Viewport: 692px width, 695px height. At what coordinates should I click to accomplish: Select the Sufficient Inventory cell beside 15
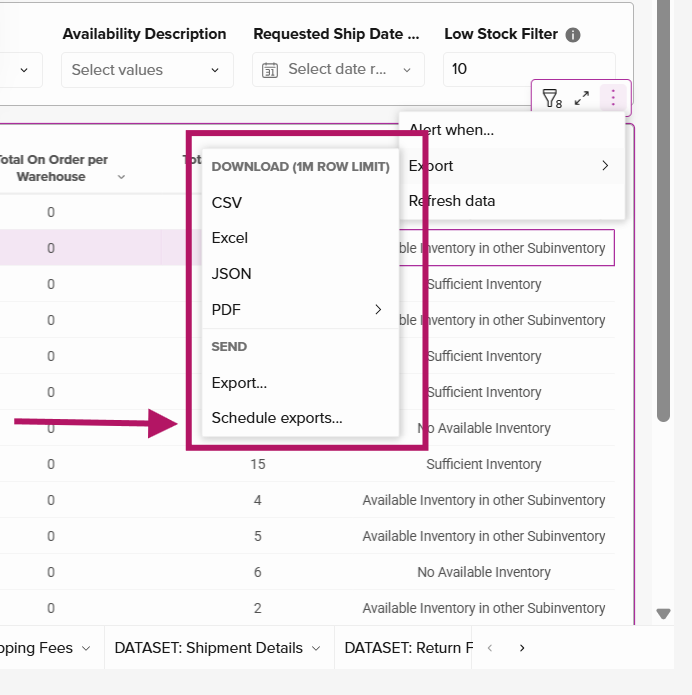tap(484, 464)
